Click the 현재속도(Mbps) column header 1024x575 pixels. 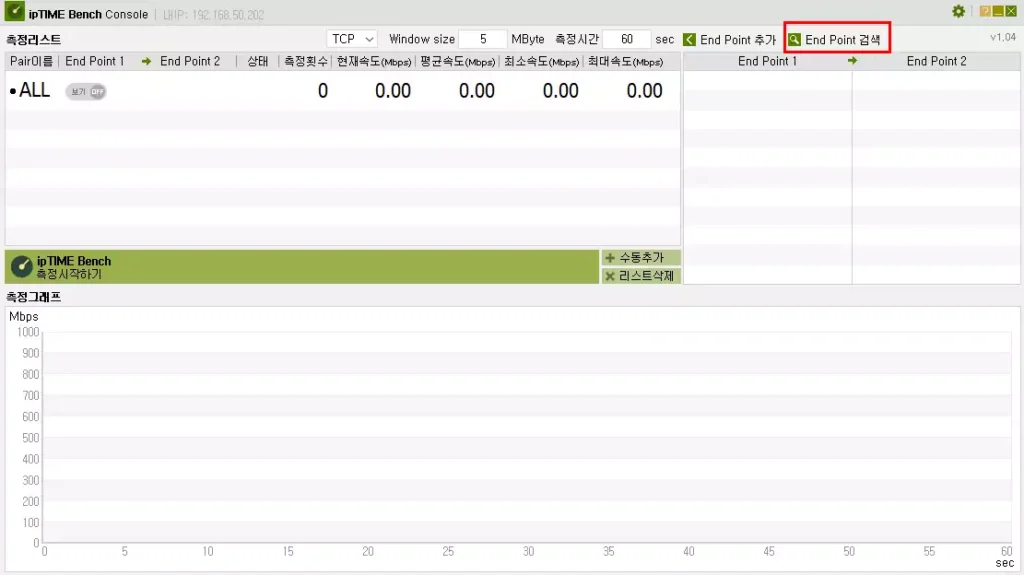coord(374,61)
